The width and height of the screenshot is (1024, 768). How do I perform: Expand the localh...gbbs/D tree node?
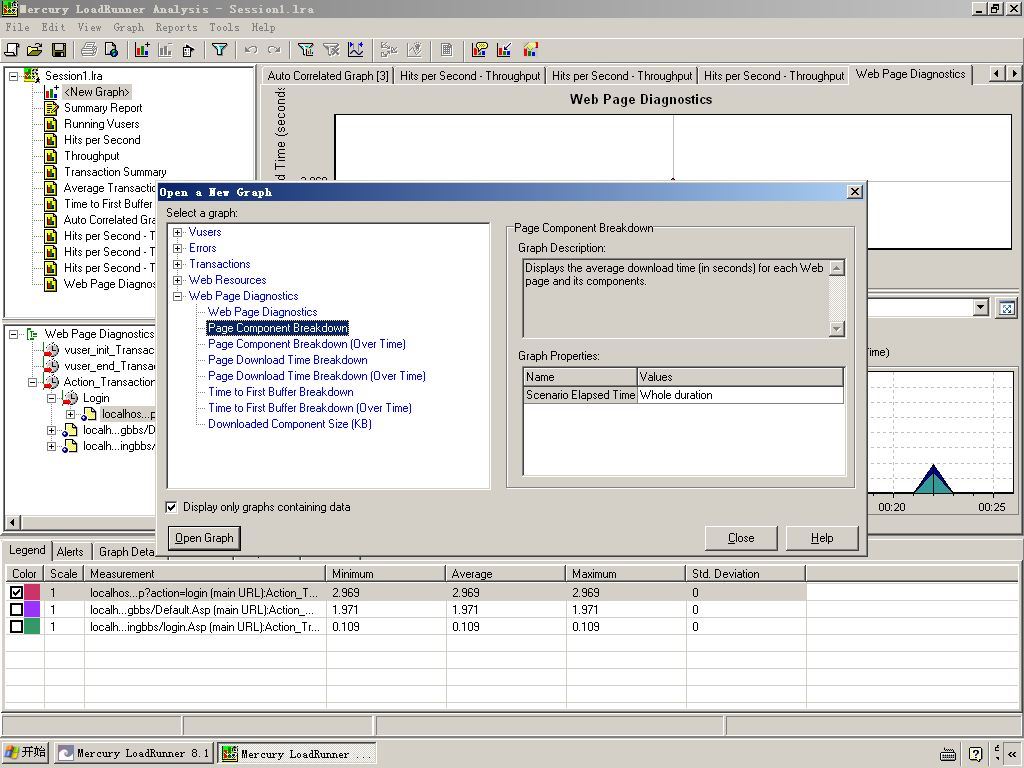[x=51, y=430]
